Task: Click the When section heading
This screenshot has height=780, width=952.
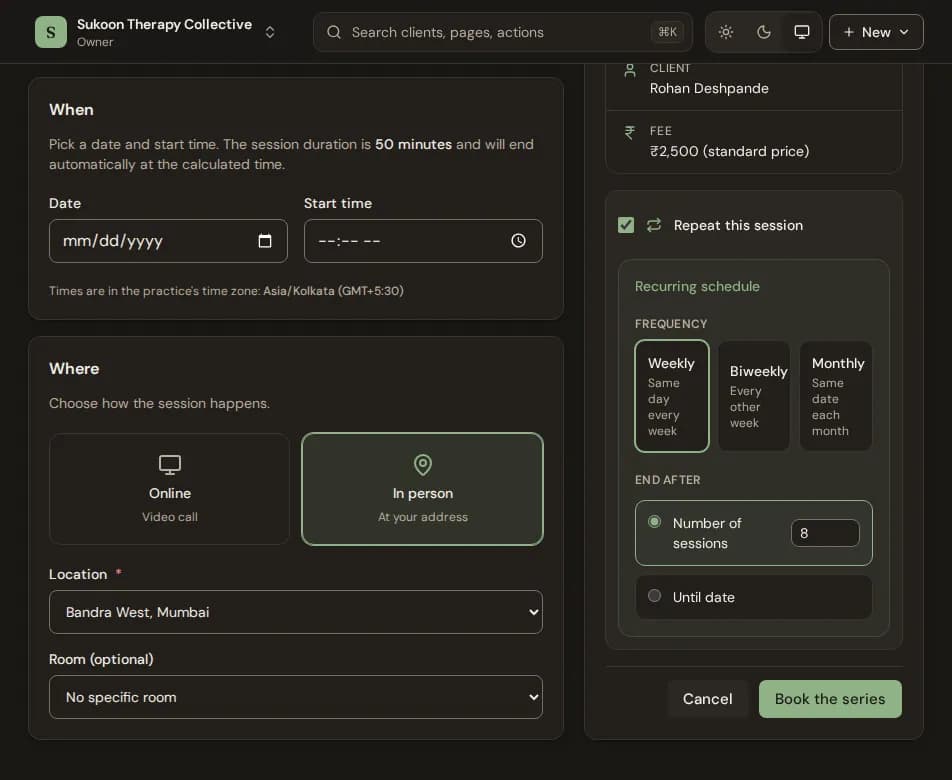Action: pos(71,110)
